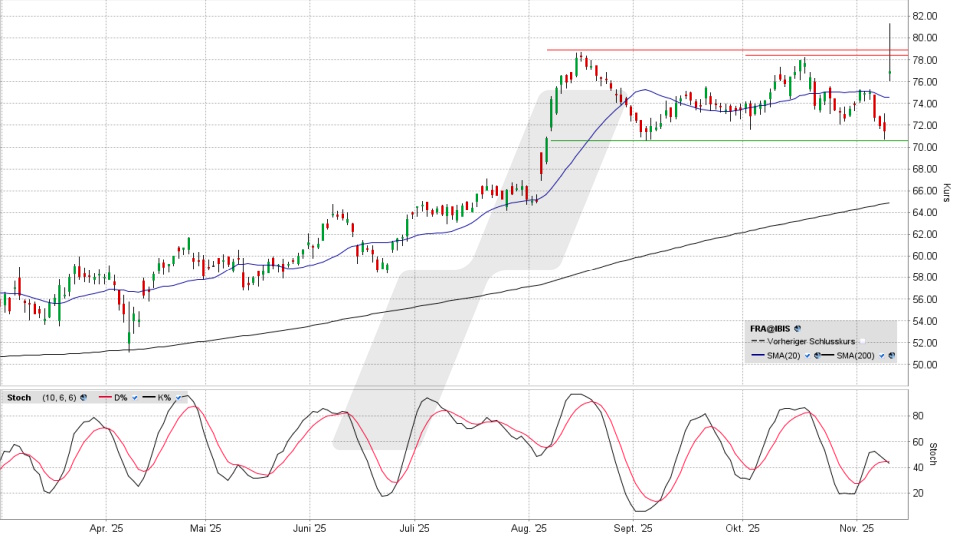Hide the D% stochastic line
Image resolution: width=960 pixels, height=540 pixels.
pyautogui.click(x=133, y=397)
